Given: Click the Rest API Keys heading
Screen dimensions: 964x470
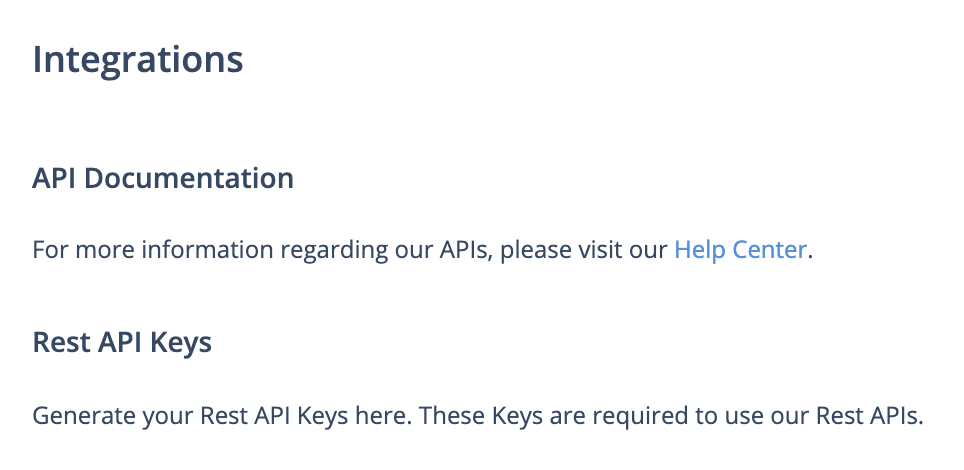Looking at the screenshot, I should click(122, 343).
